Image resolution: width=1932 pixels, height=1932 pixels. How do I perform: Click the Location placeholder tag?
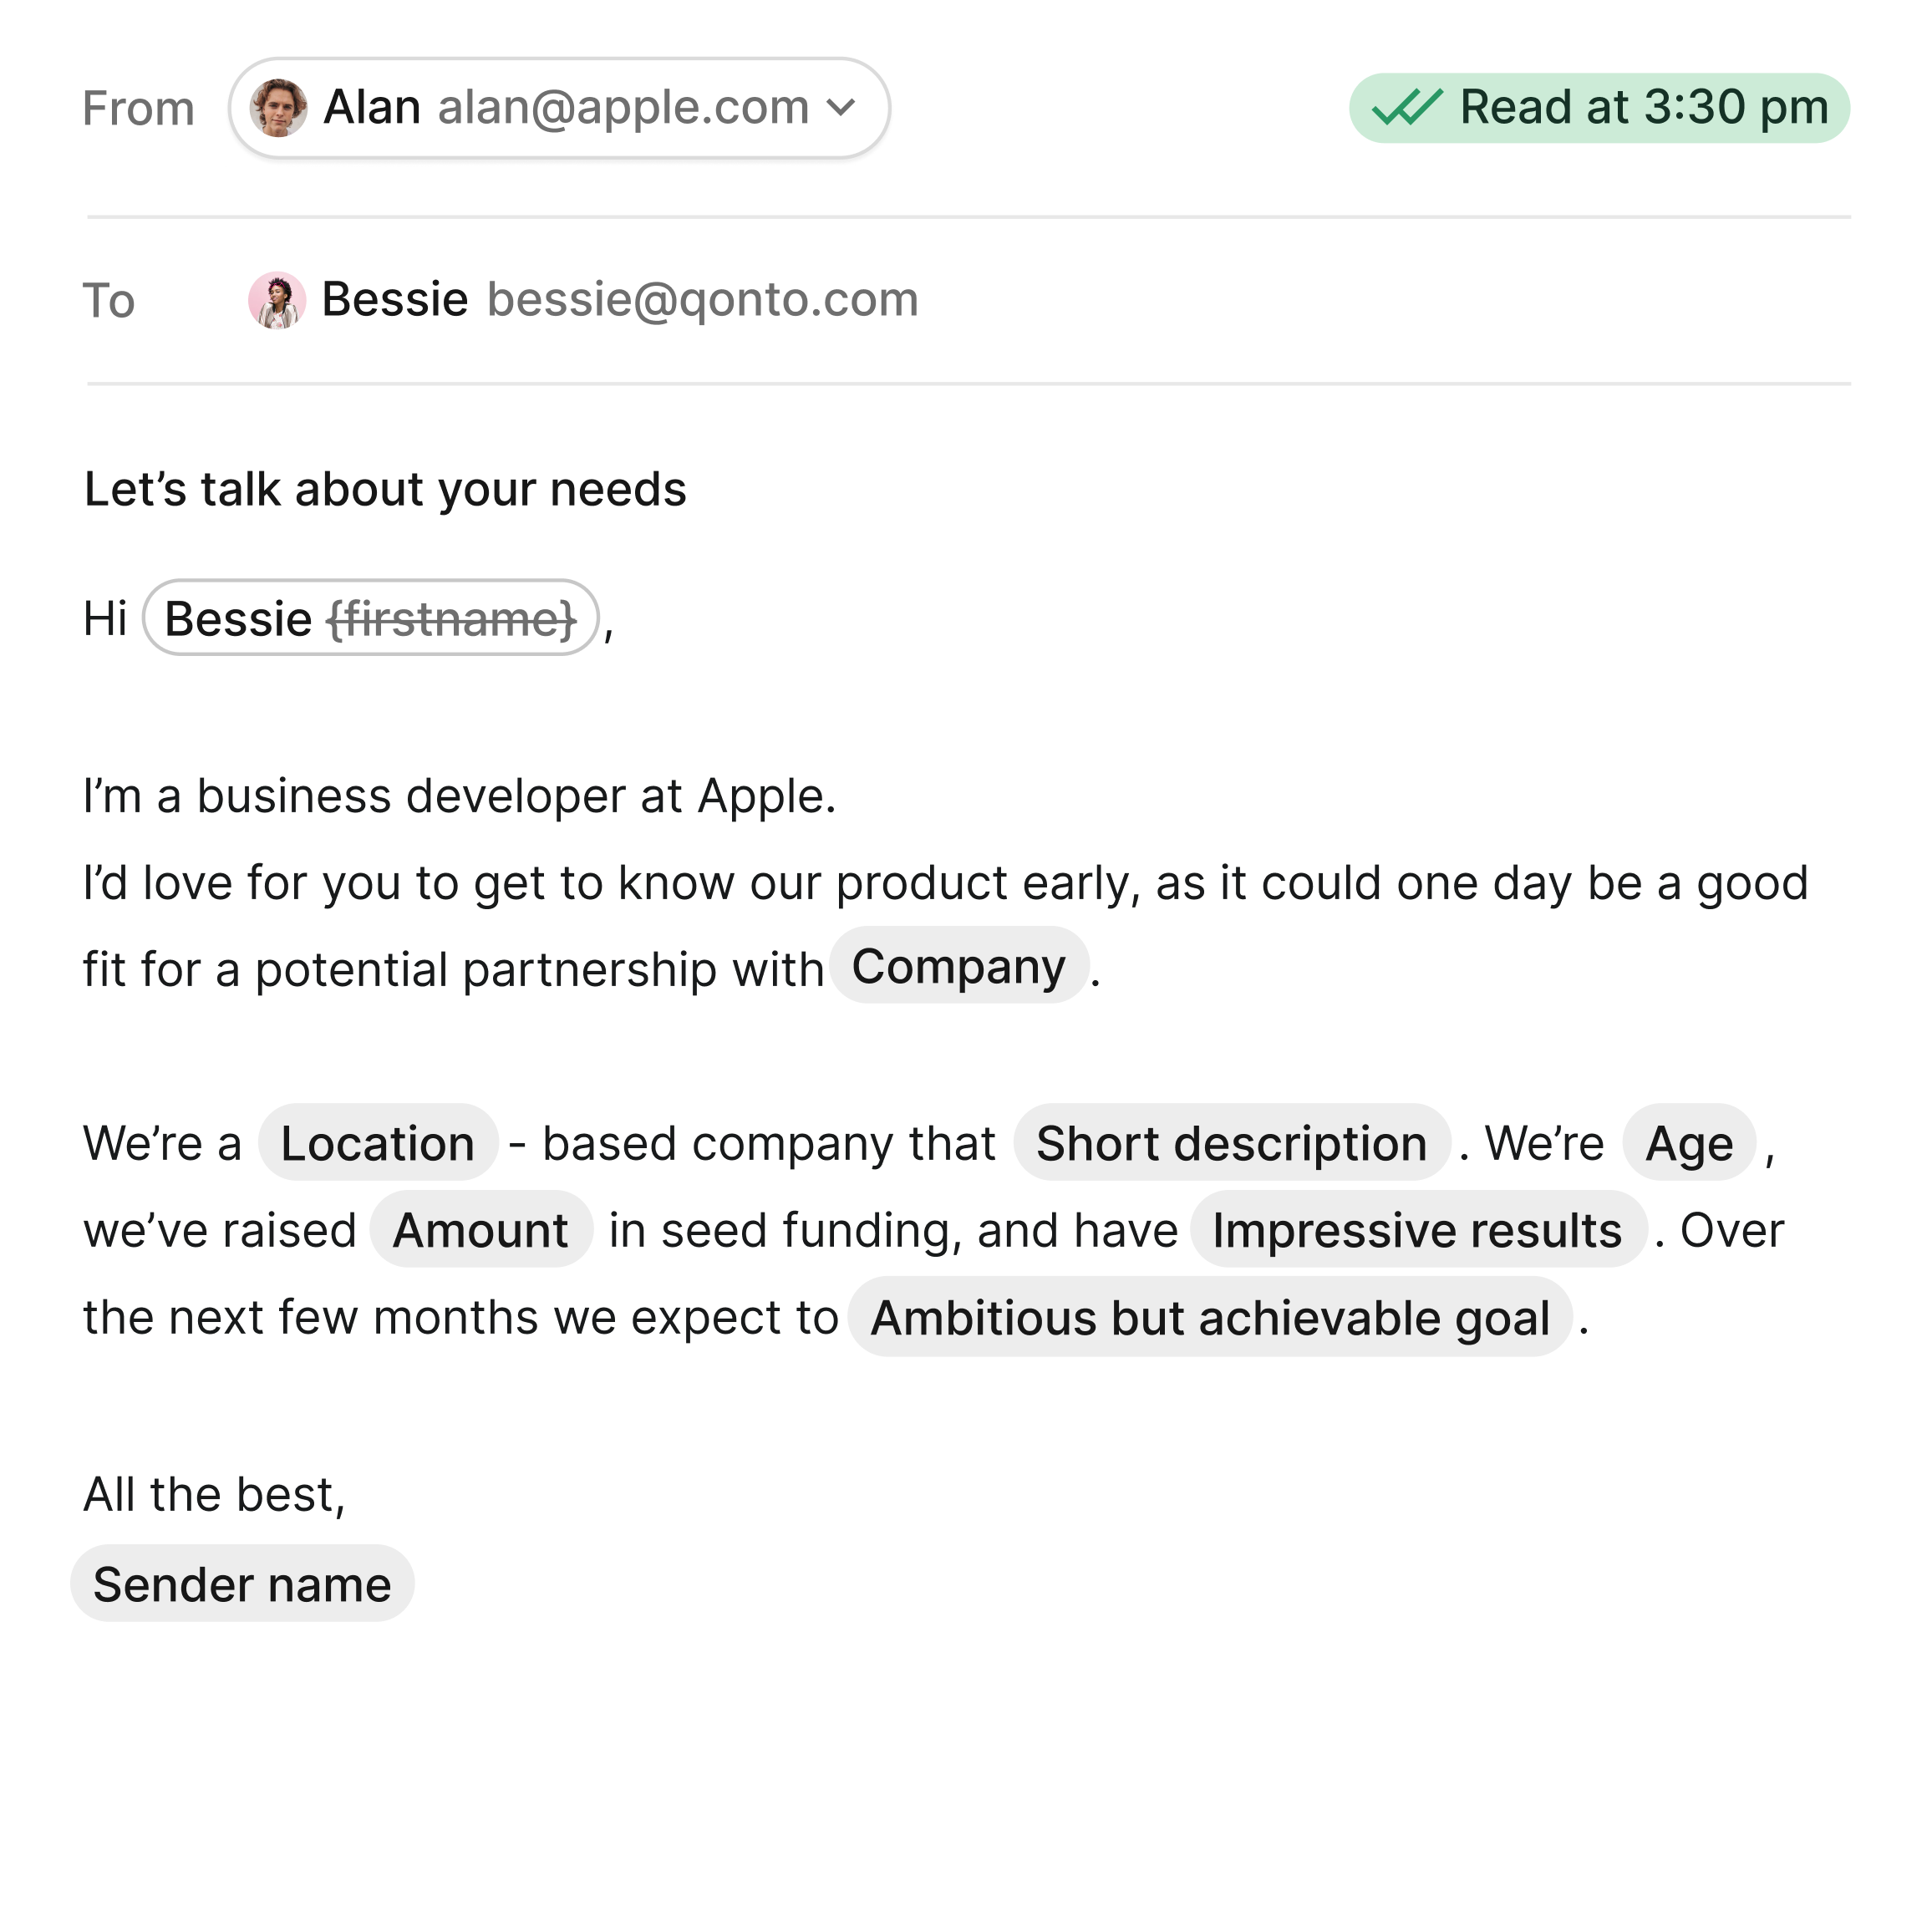377,1143
